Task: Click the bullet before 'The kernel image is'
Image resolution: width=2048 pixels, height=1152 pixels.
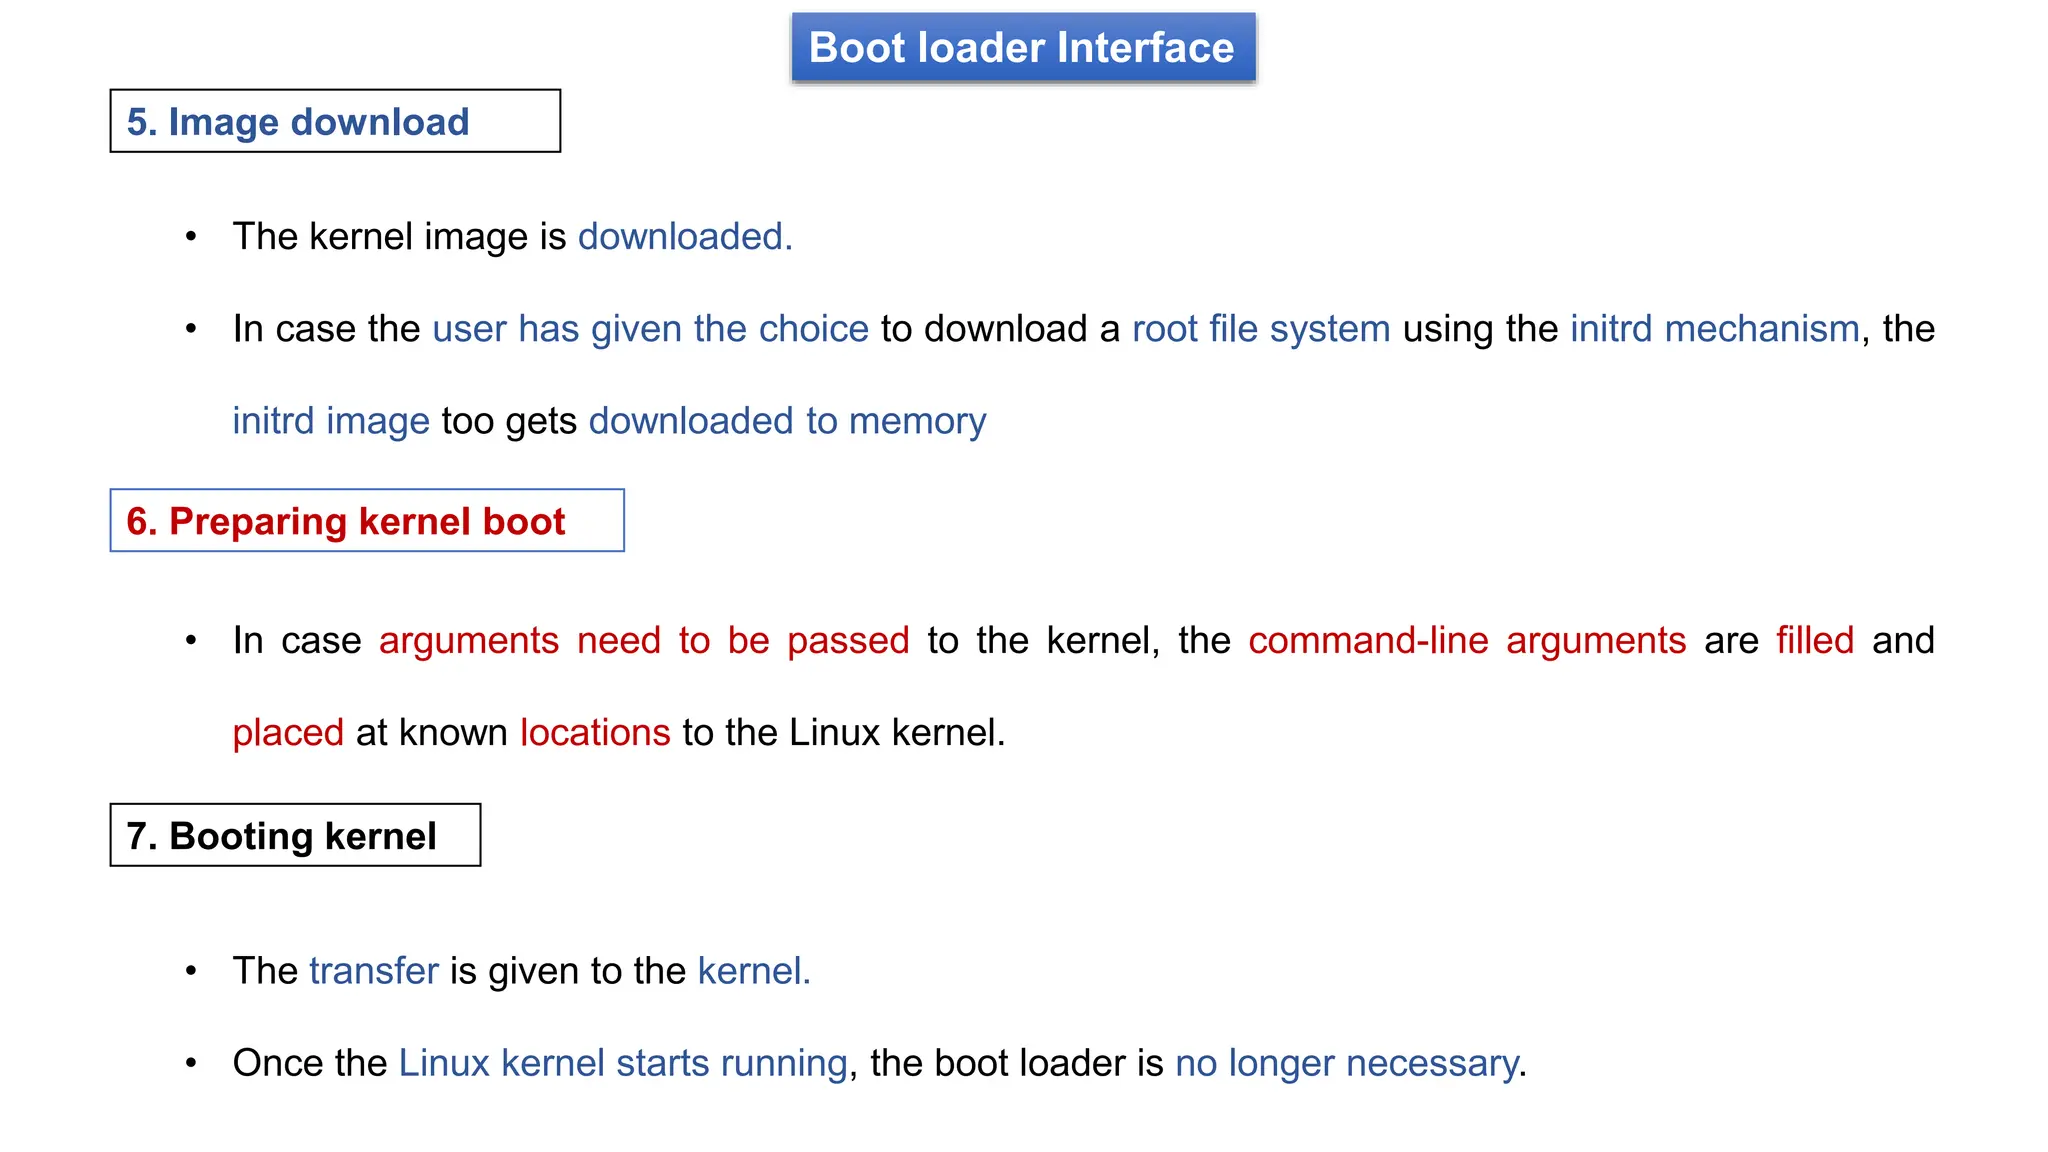Action: point(191,237)
